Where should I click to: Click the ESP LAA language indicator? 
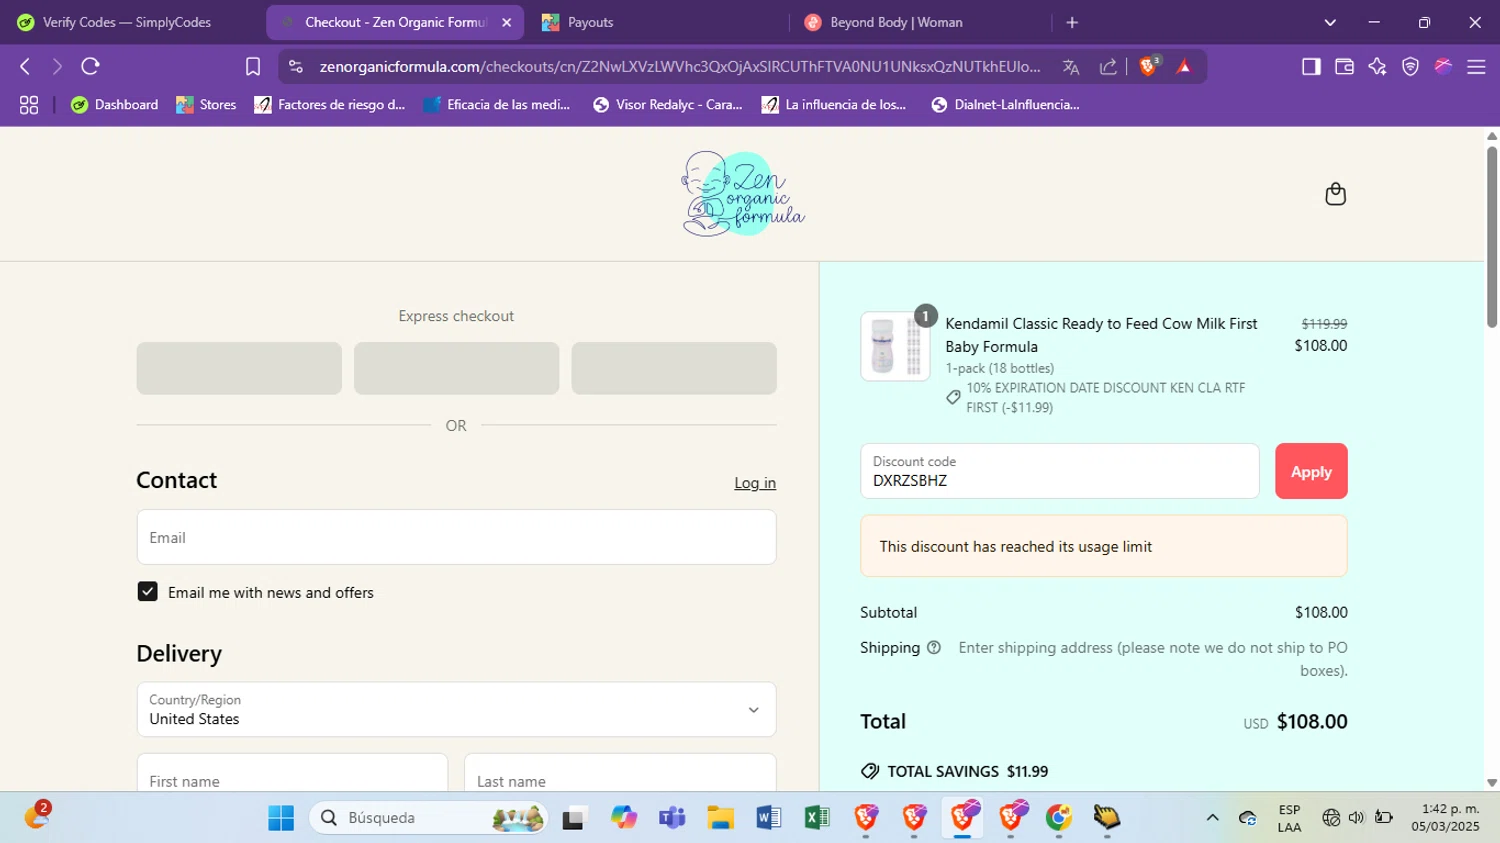(x=1289, y=818)
